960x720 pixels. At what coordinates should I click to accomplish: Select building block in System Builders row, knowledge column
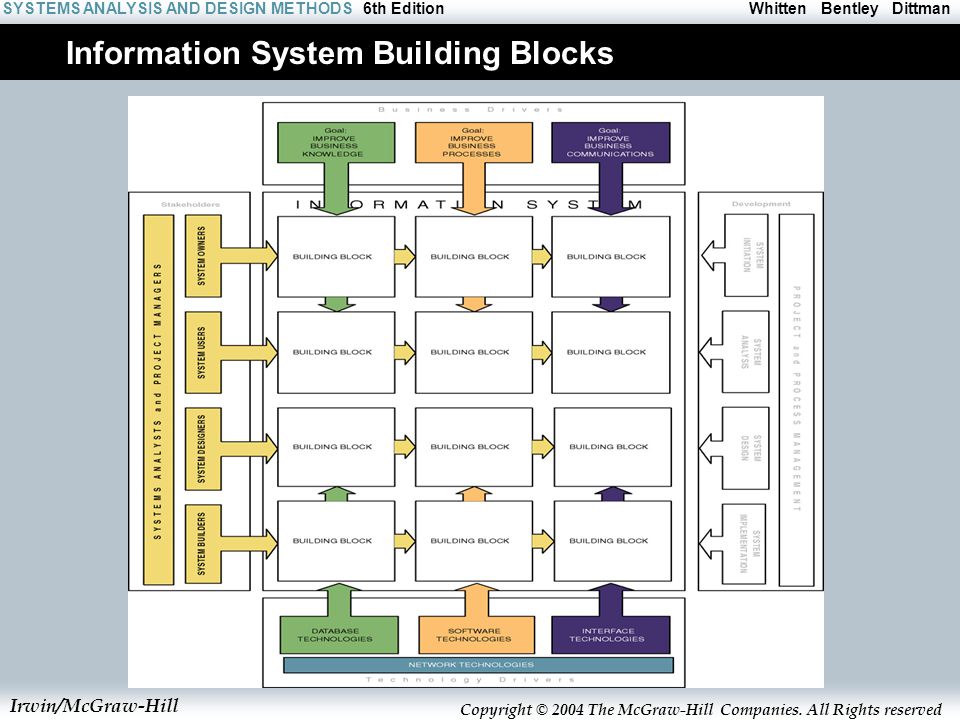(336, 541)
